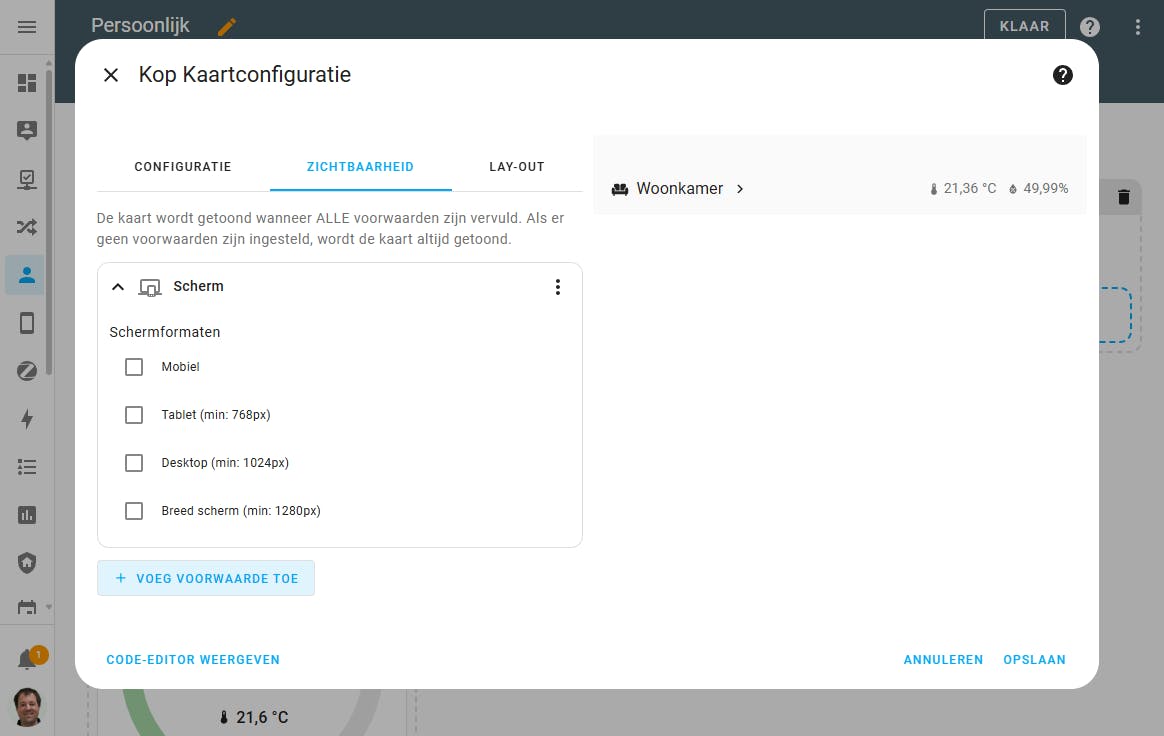Click the Scherm condition screen icon
Screen dimensions: 1164x736
tap(150, 287)
